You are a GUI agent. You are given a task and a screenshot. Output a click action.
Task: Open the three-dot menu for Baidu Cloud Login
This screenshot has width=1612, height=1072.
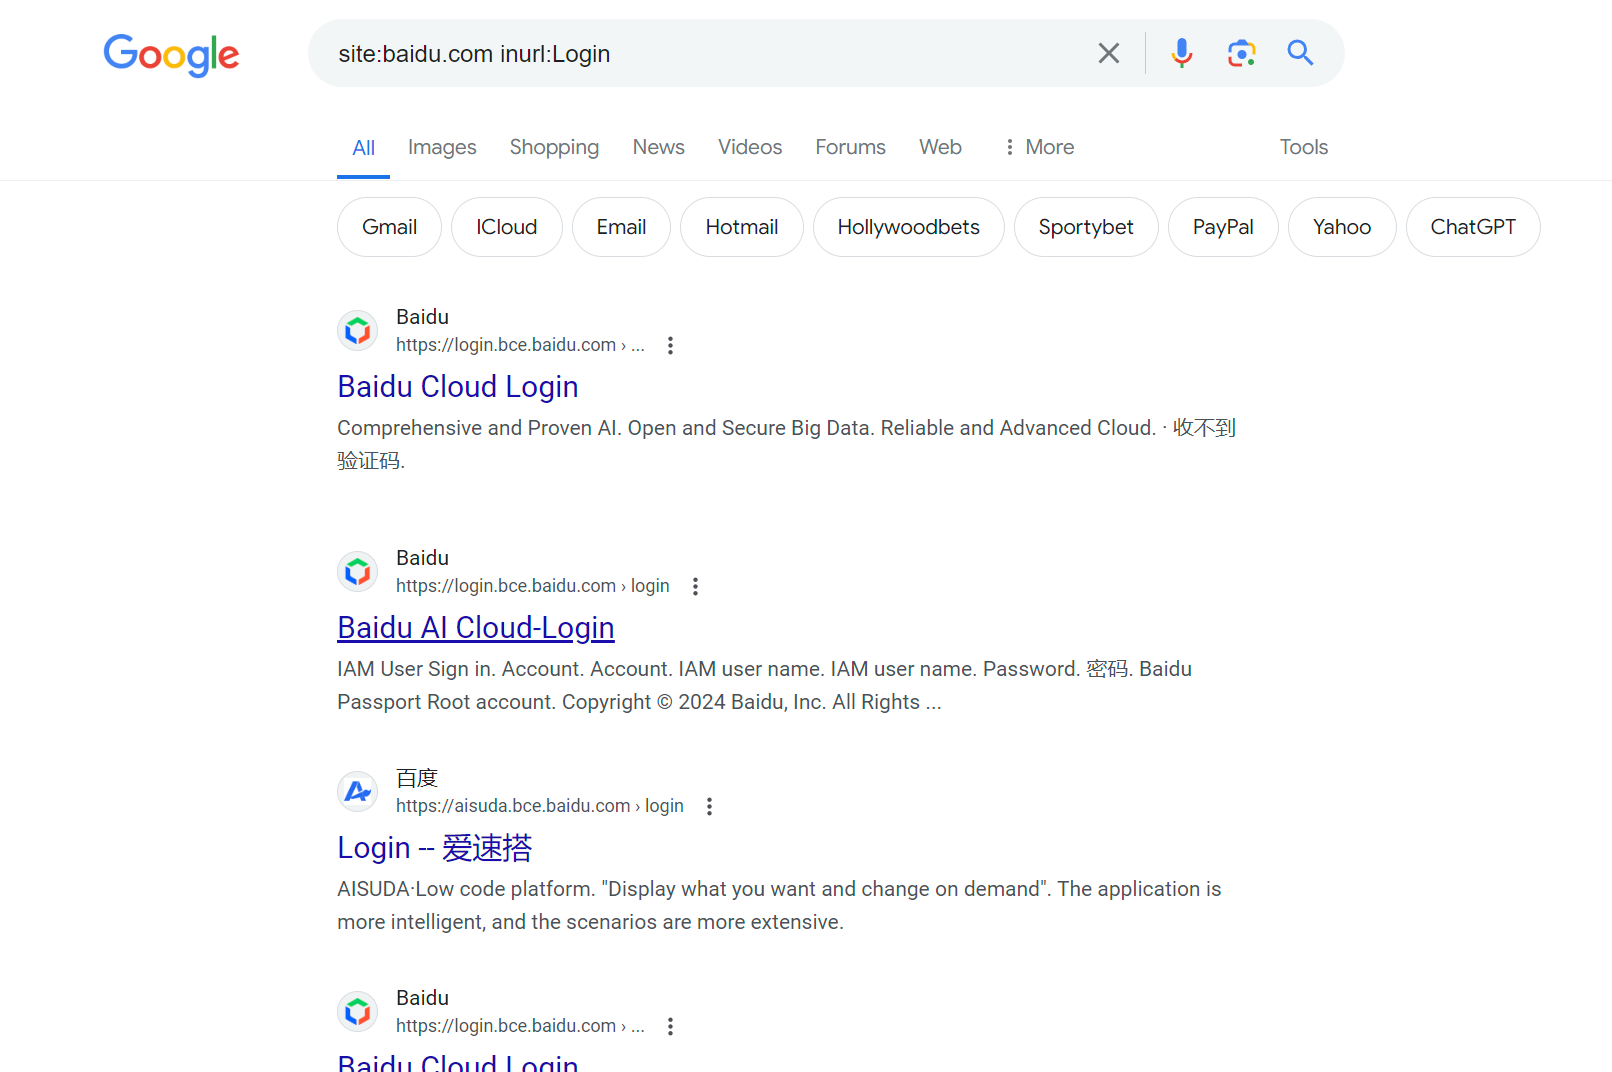670,345
